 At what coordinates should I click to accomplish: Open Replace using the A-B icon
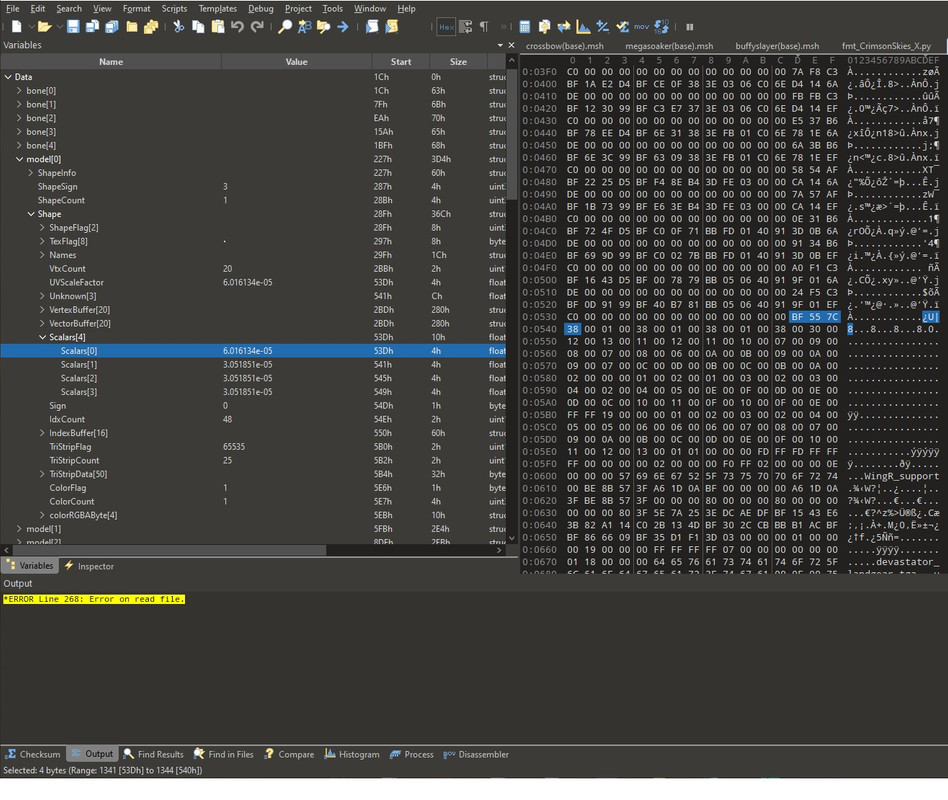[x=304, y=27]
